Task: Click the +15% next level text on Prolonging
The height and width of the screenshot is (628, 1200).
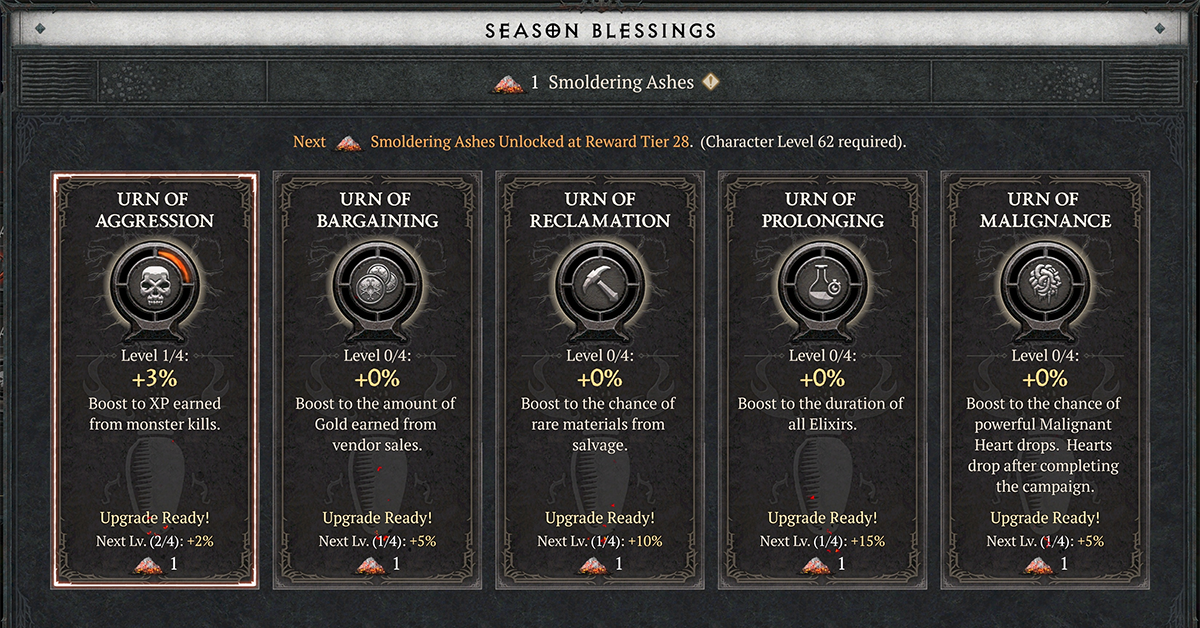Action: point(868,542)
